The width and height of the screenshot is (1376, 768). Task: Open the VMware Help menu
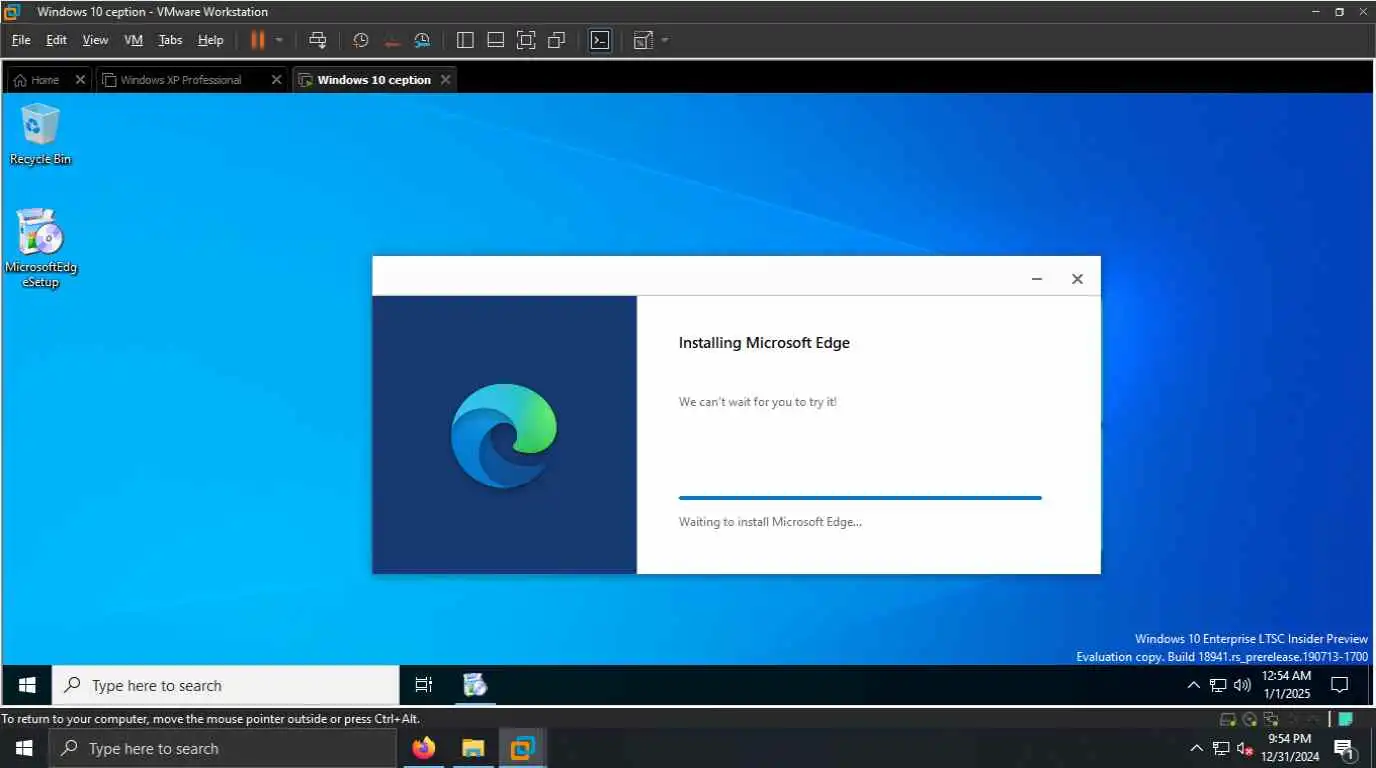click(210, 40)
